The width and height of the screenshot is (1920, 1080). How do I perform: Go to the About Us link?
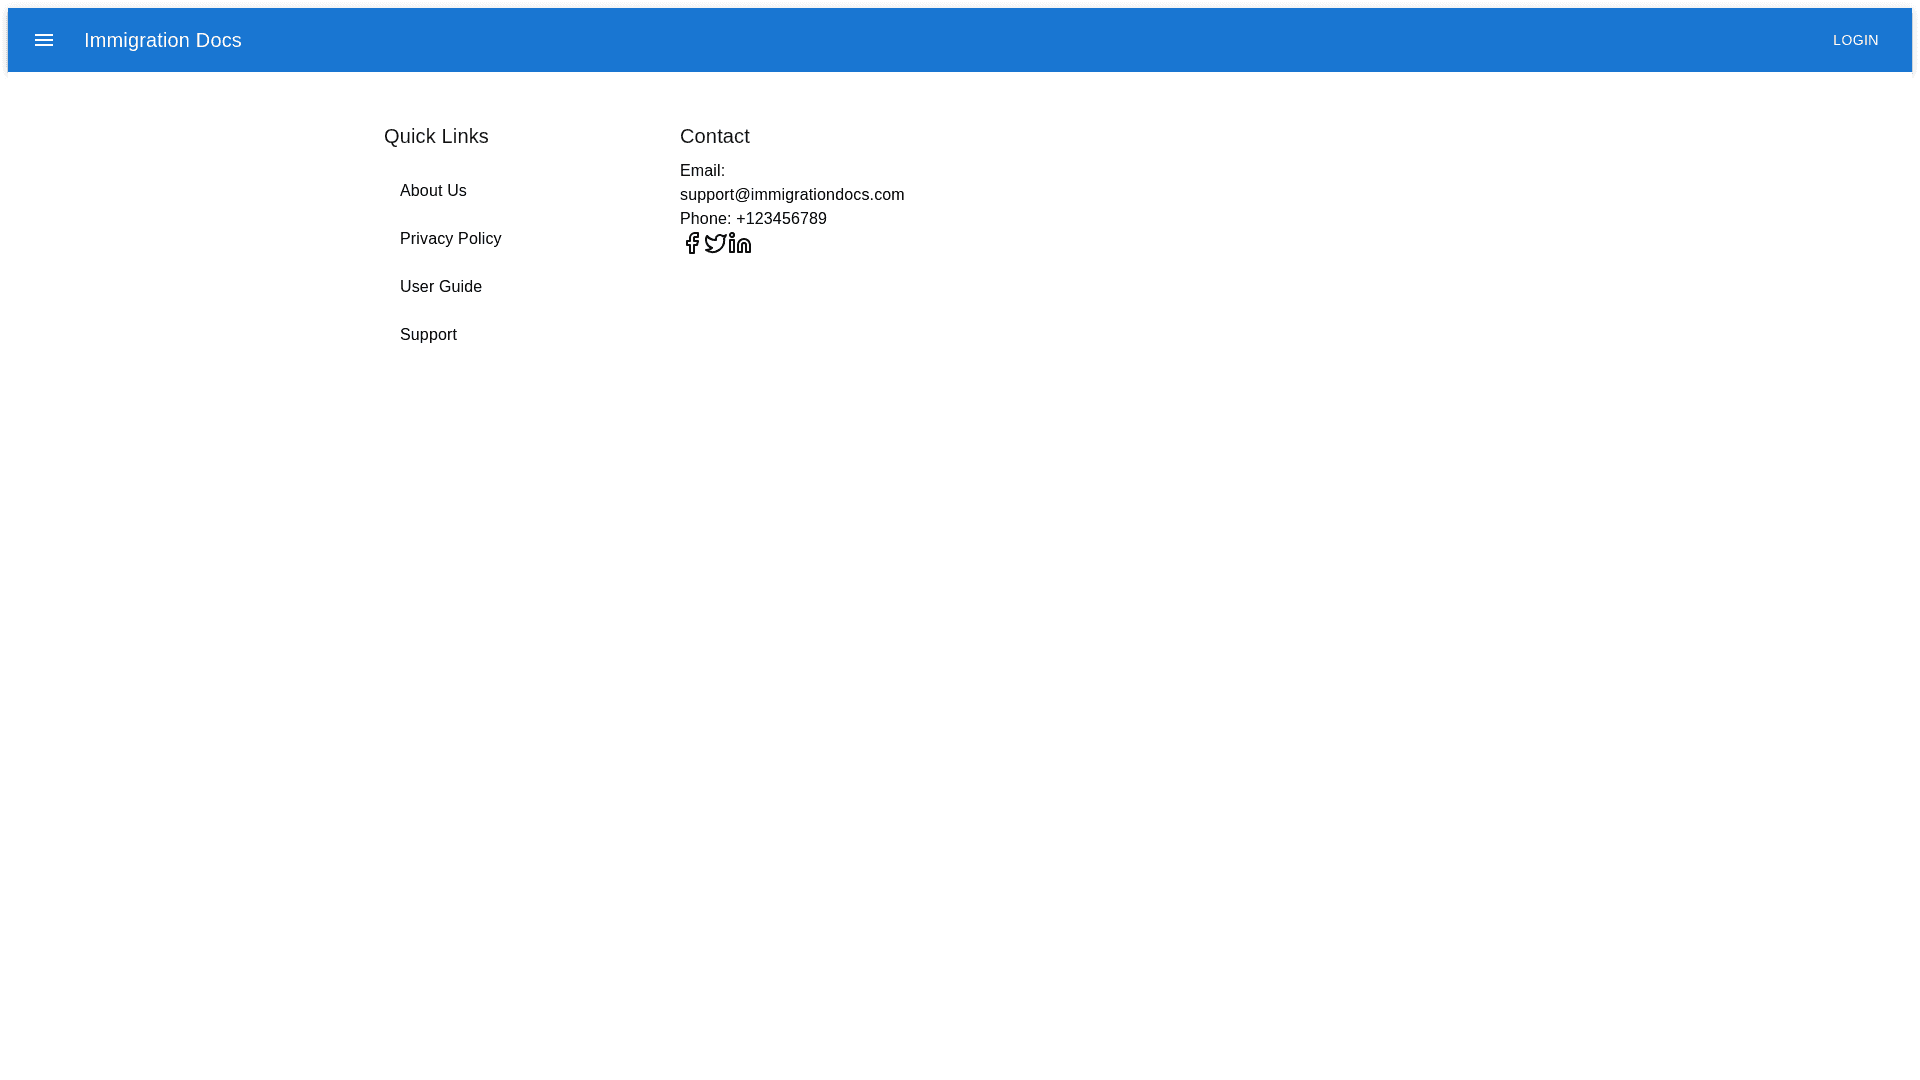pyautogui.click(x=433, y=191)
